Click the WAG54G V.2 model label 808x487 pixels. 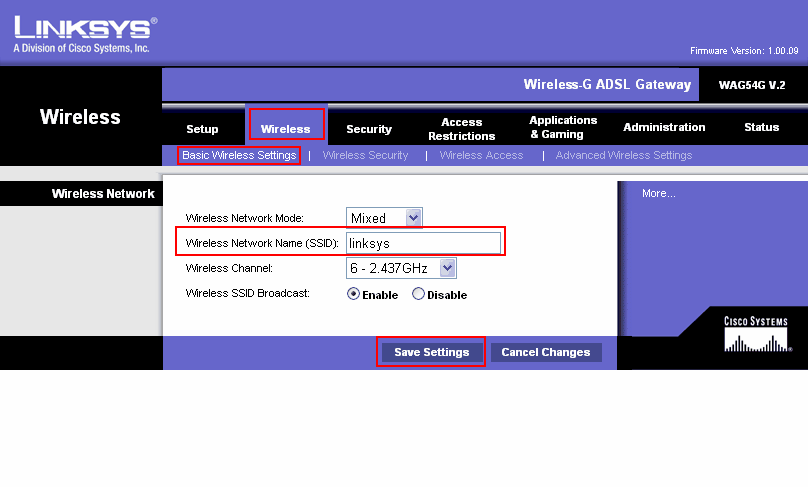click(752, 85)
